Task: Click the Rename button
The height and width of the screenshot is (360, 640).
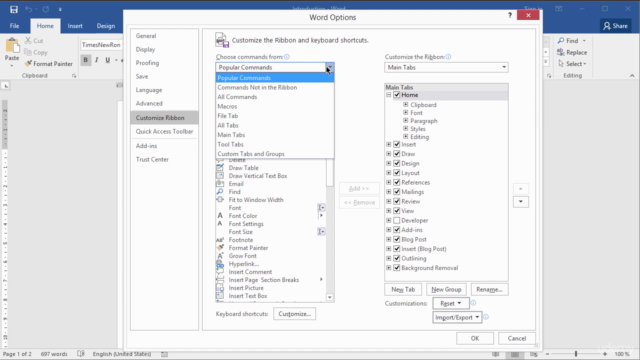Action: click(x=489, y=289)
